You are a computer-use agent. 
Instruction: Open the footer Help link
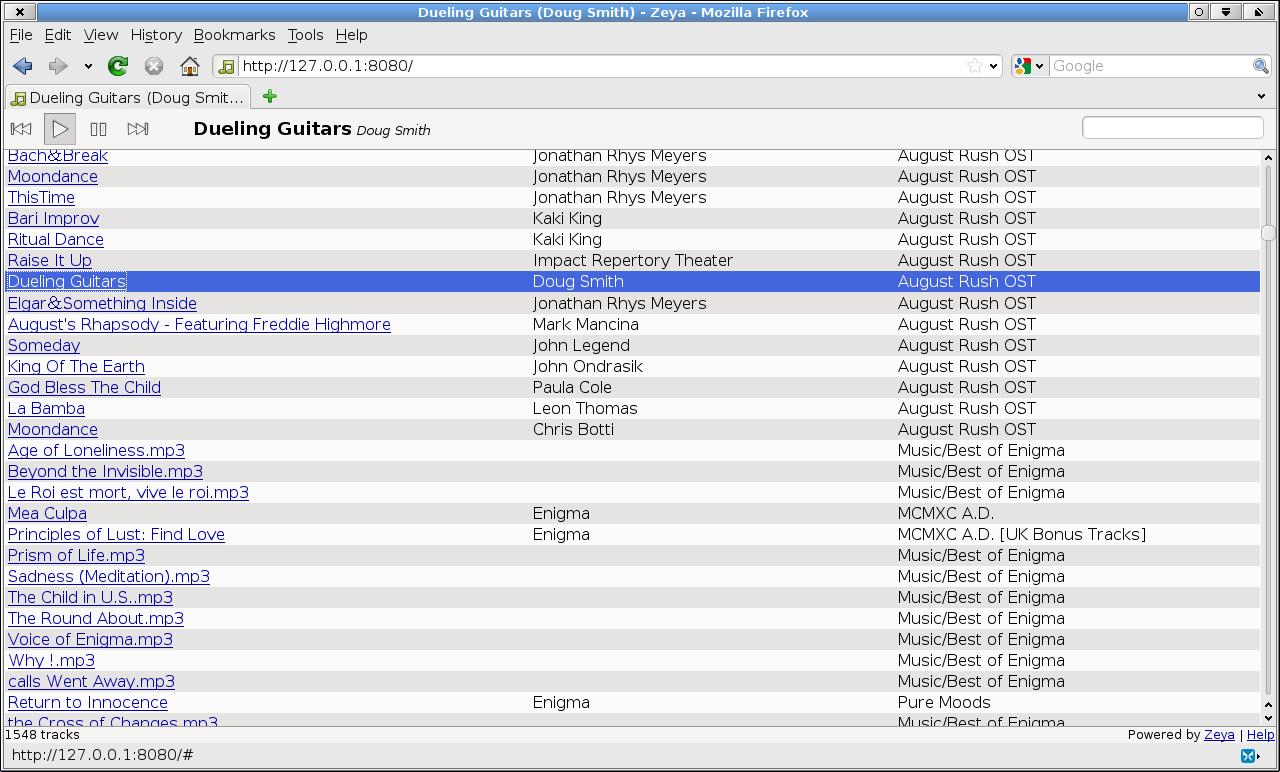pos(1260,735)
